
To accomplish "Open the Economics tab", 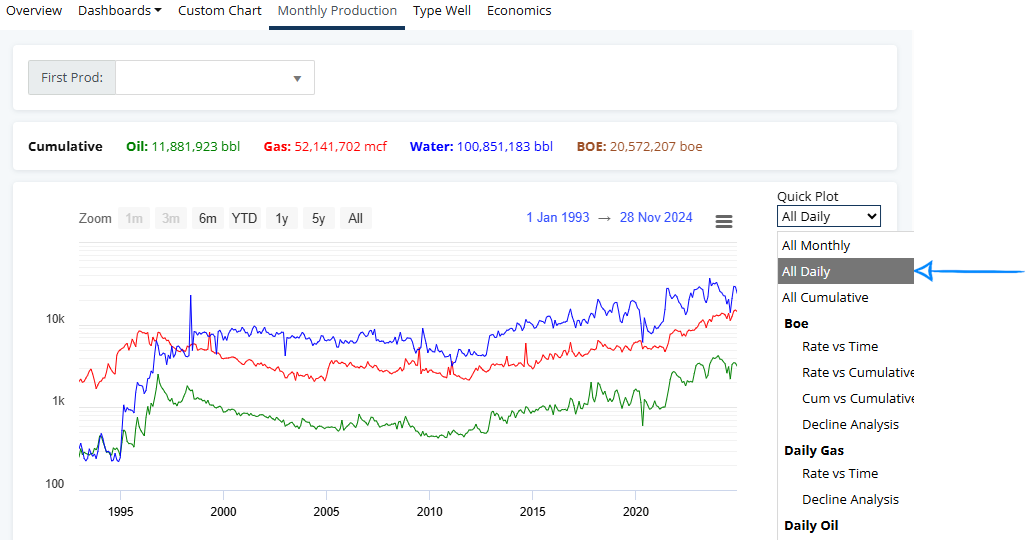I will tap(518, 11).
